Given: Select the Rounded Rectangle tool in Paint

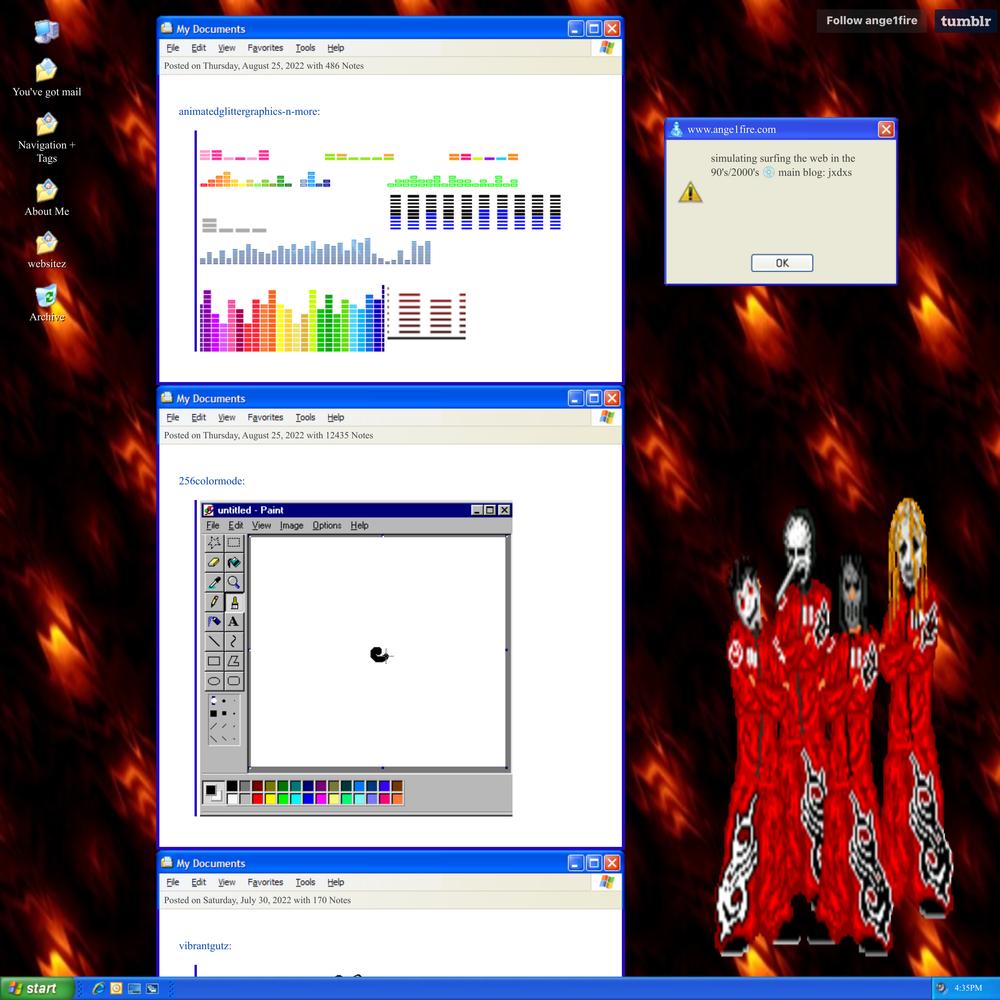Looking at the screenshot, I should pos(234,681).
